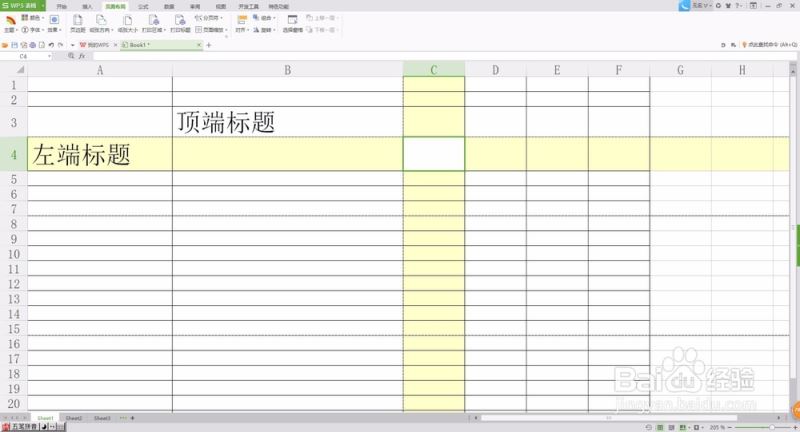The width and height of the screenshot is (800, 432).
Task: Open the help question mark menu
Action: [738, 6]
